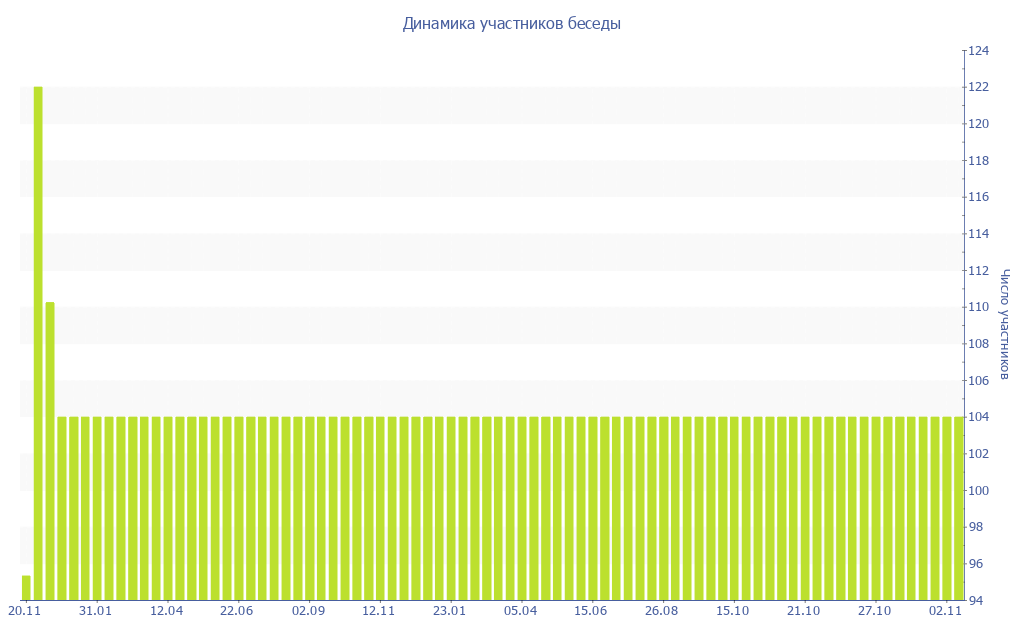The width and height of the screenshot is (1024, 640).
Task: Pick the 22.06 x-axis date
Action: click(x=237, y=610)
